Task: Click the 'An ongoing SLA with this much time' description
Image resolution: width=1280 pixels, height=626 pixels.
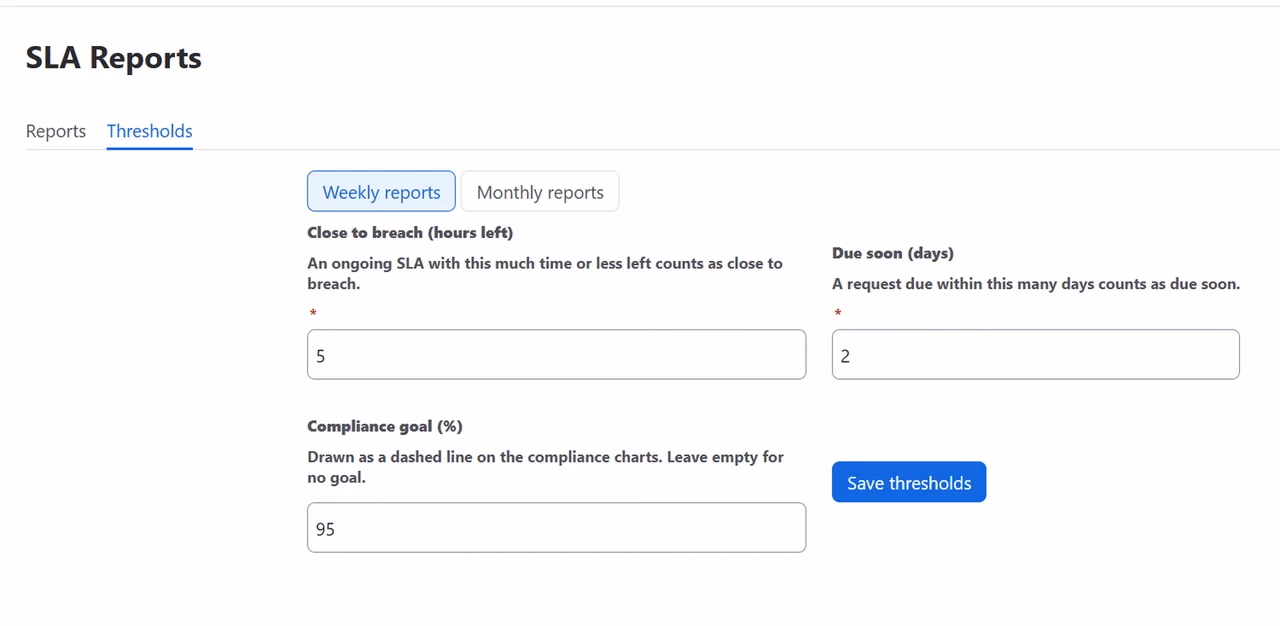Action: click(545, 274)
